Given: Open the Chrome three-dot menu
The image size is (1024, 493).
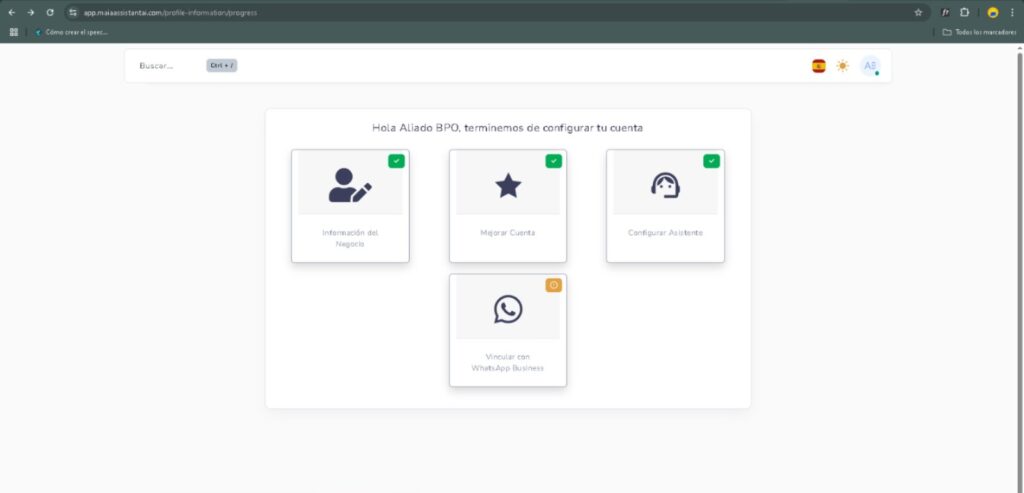Looking at the screenshot, I should coord(1012,12).
